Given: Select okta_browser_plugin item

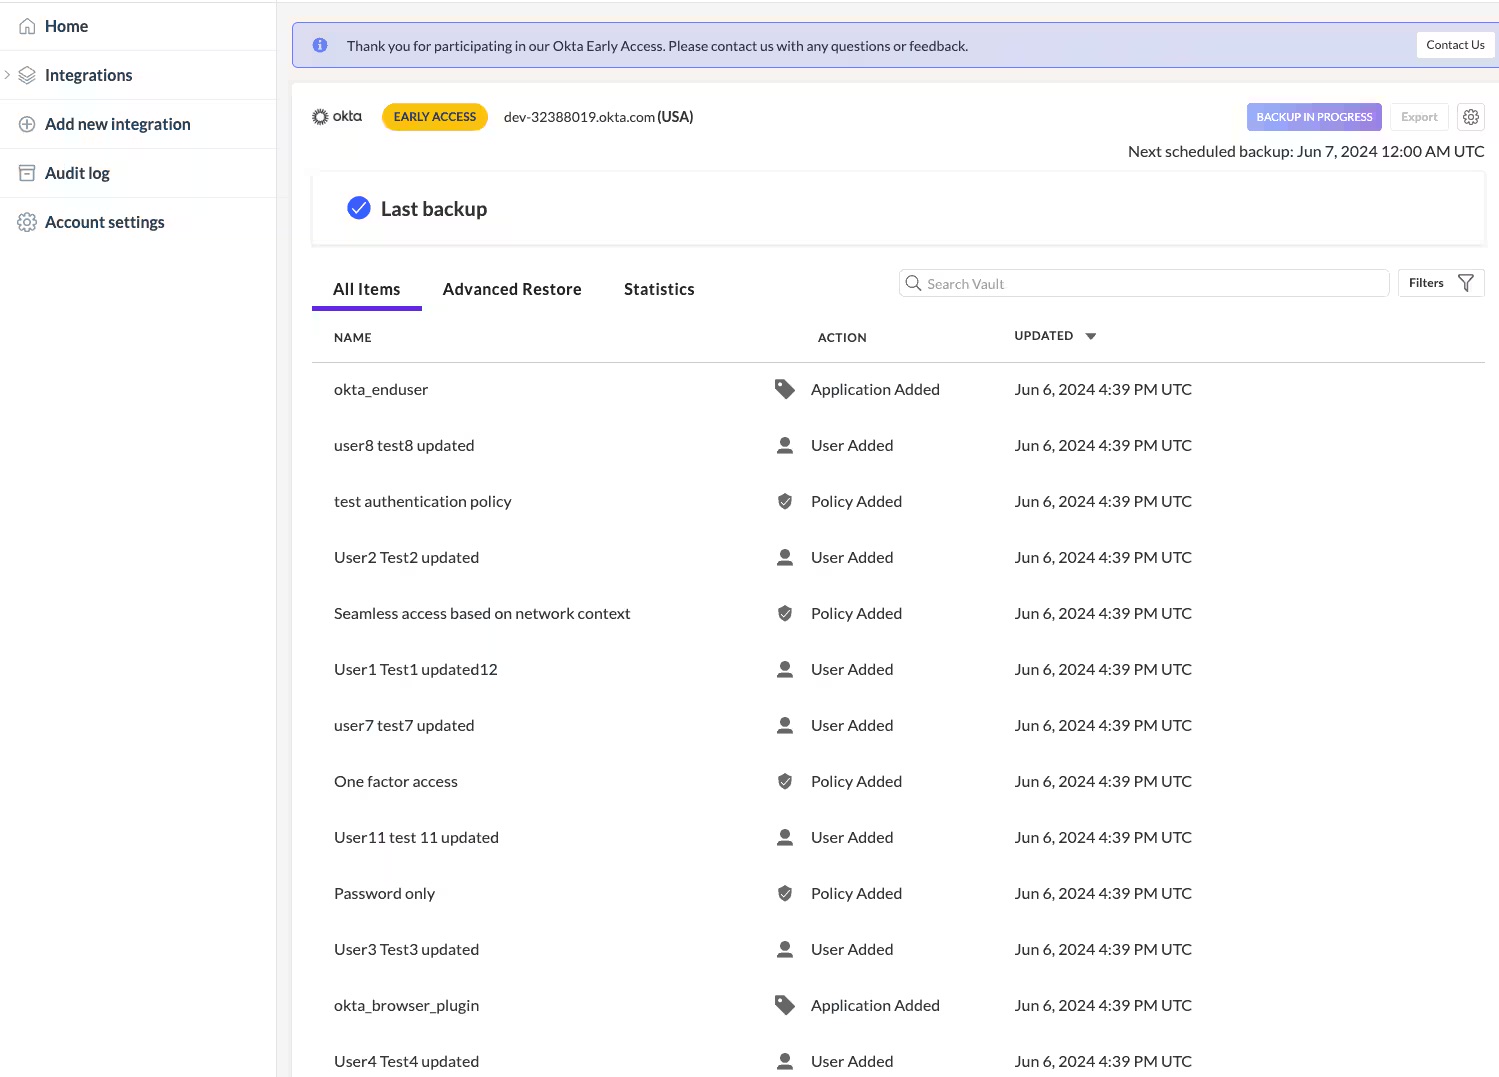Looking at the screenshot, I should click(x=406, y=1005).
